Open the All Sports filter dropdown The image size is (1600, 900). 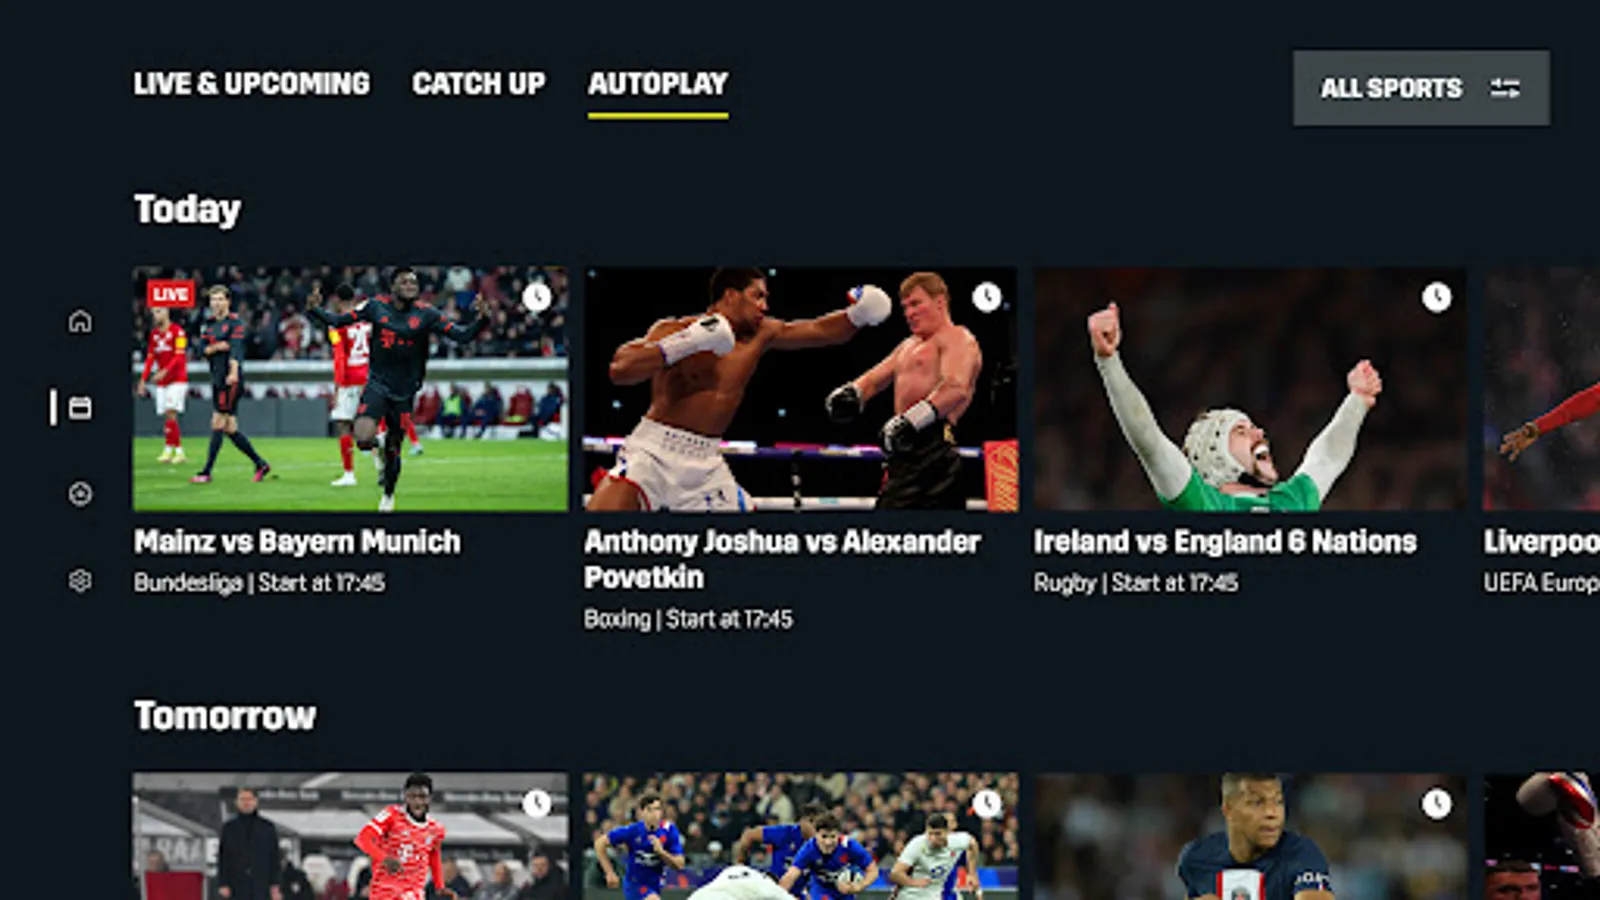[x=1421, y=88]
